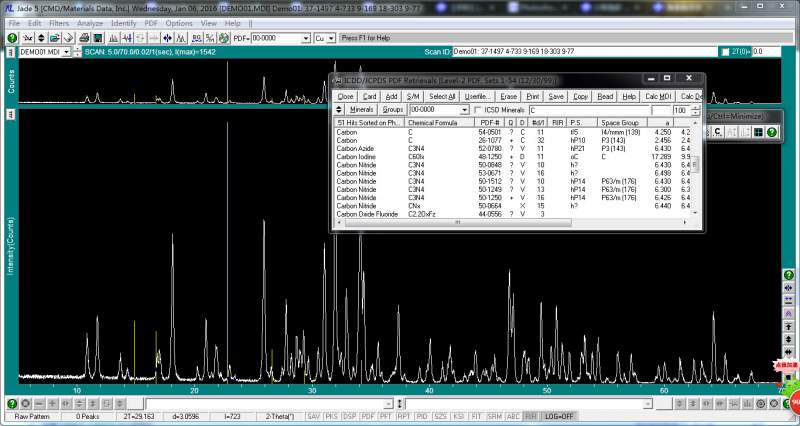This screenshot has height=426, width=800.
Task: Click the Select All button
Action: pos(443,96)
